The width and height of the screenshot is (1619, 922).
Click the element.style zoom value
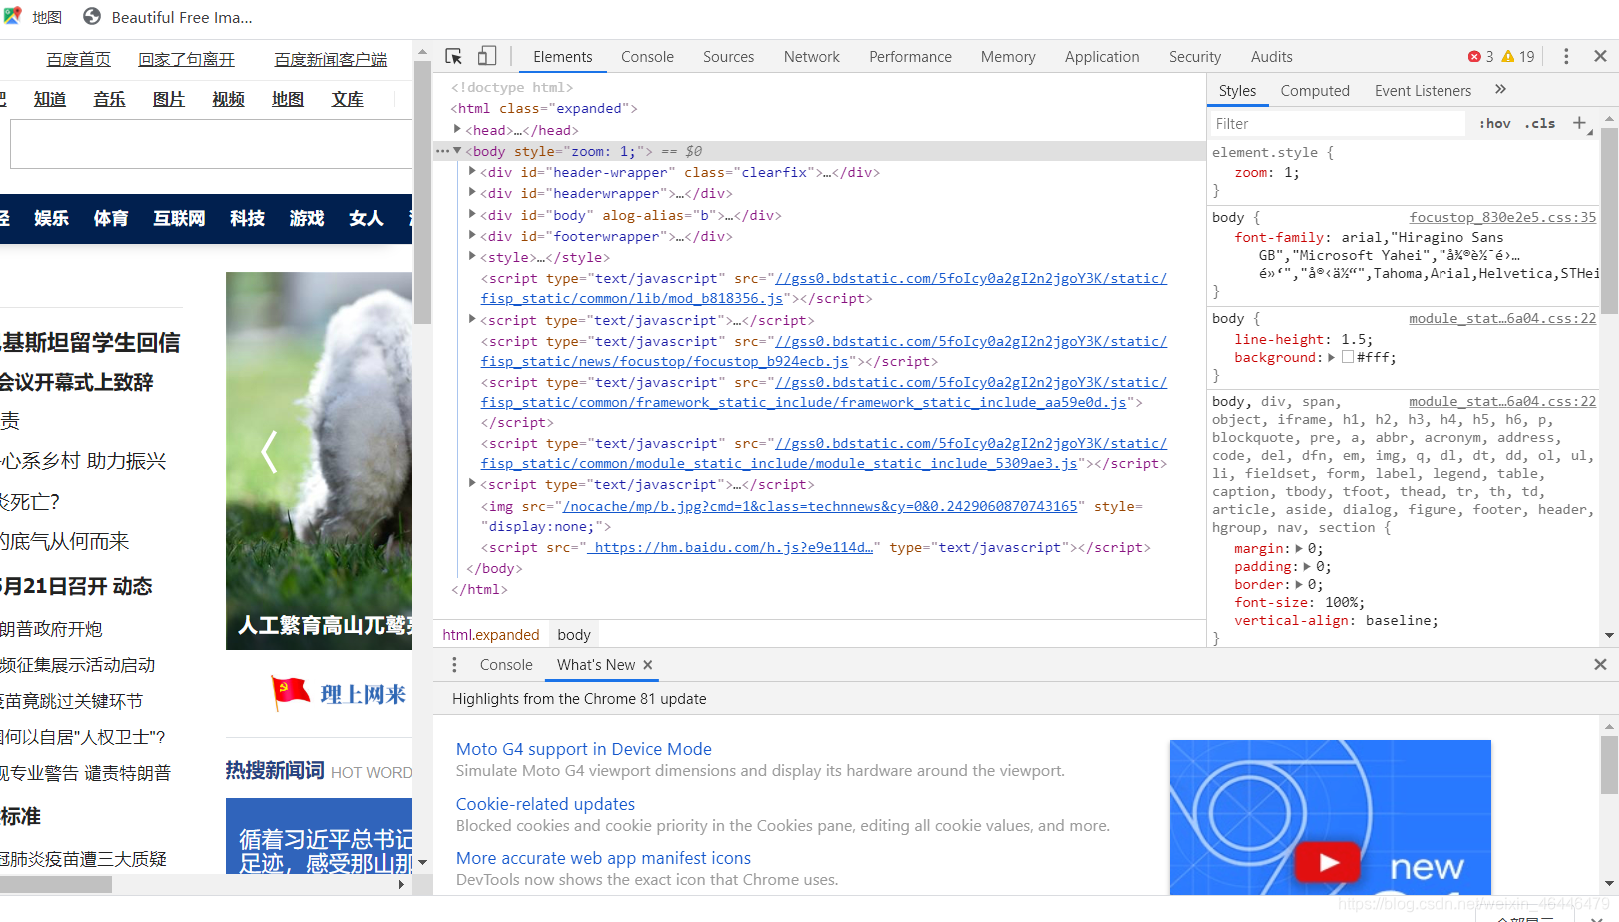coord(1291,173)
